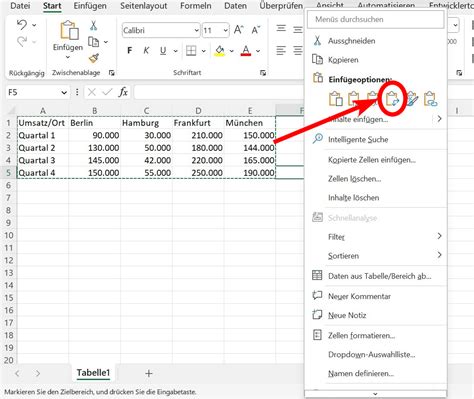The width and height of the screenshot is (474, 399).
Task: Open the Datei tab
Action: tap(20, 6)
